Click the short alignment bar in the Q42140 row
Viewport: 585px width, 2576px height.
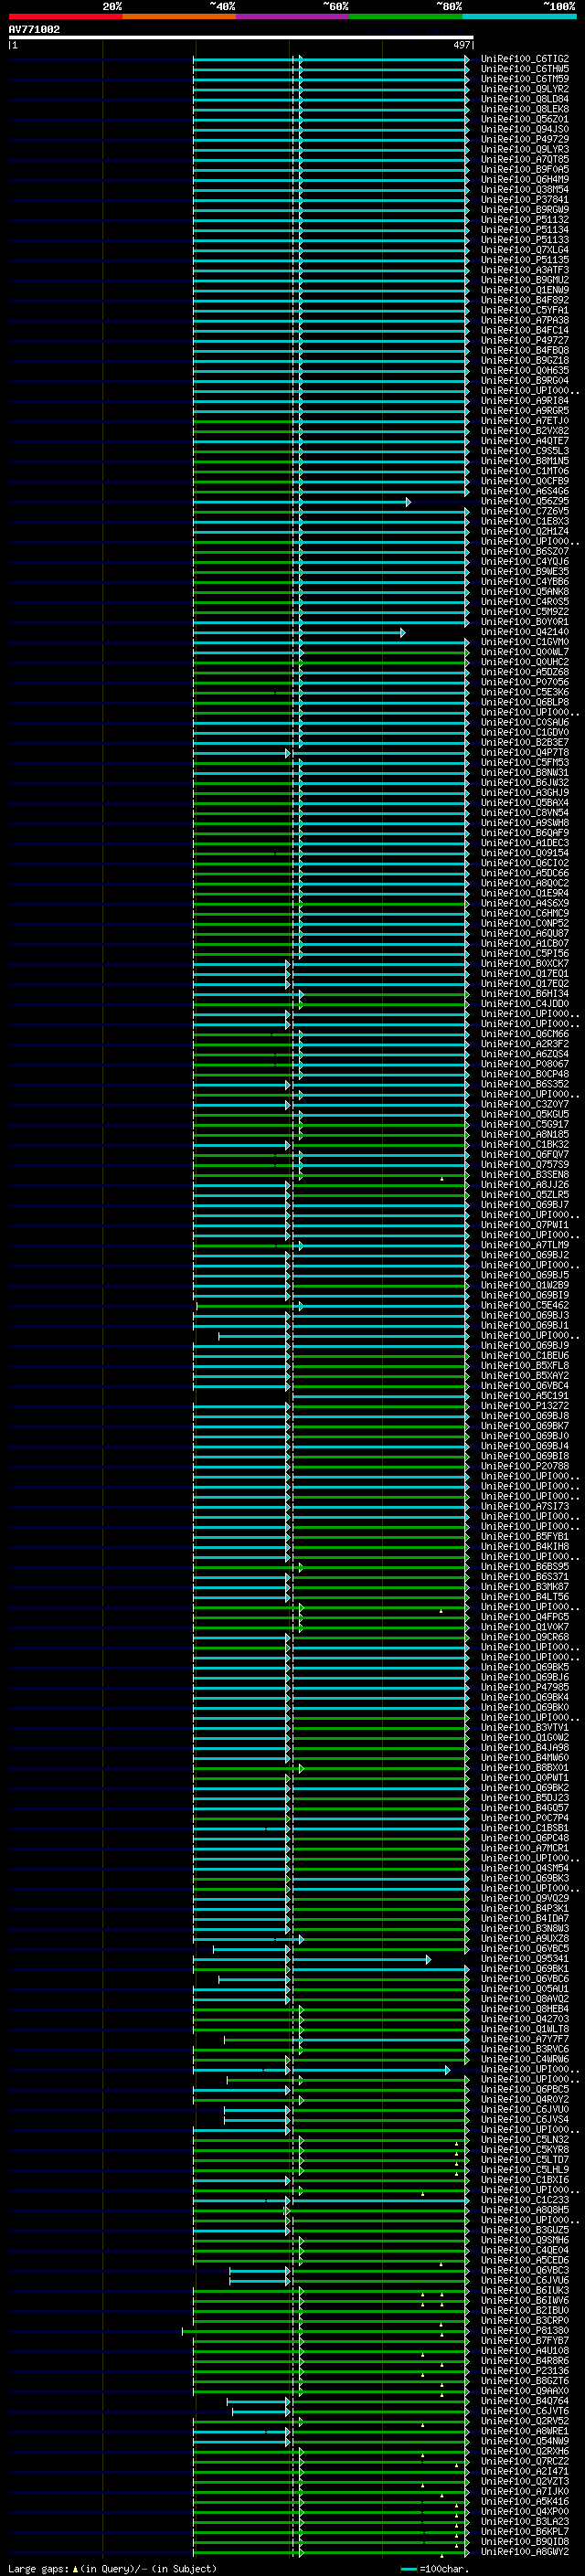299,632
